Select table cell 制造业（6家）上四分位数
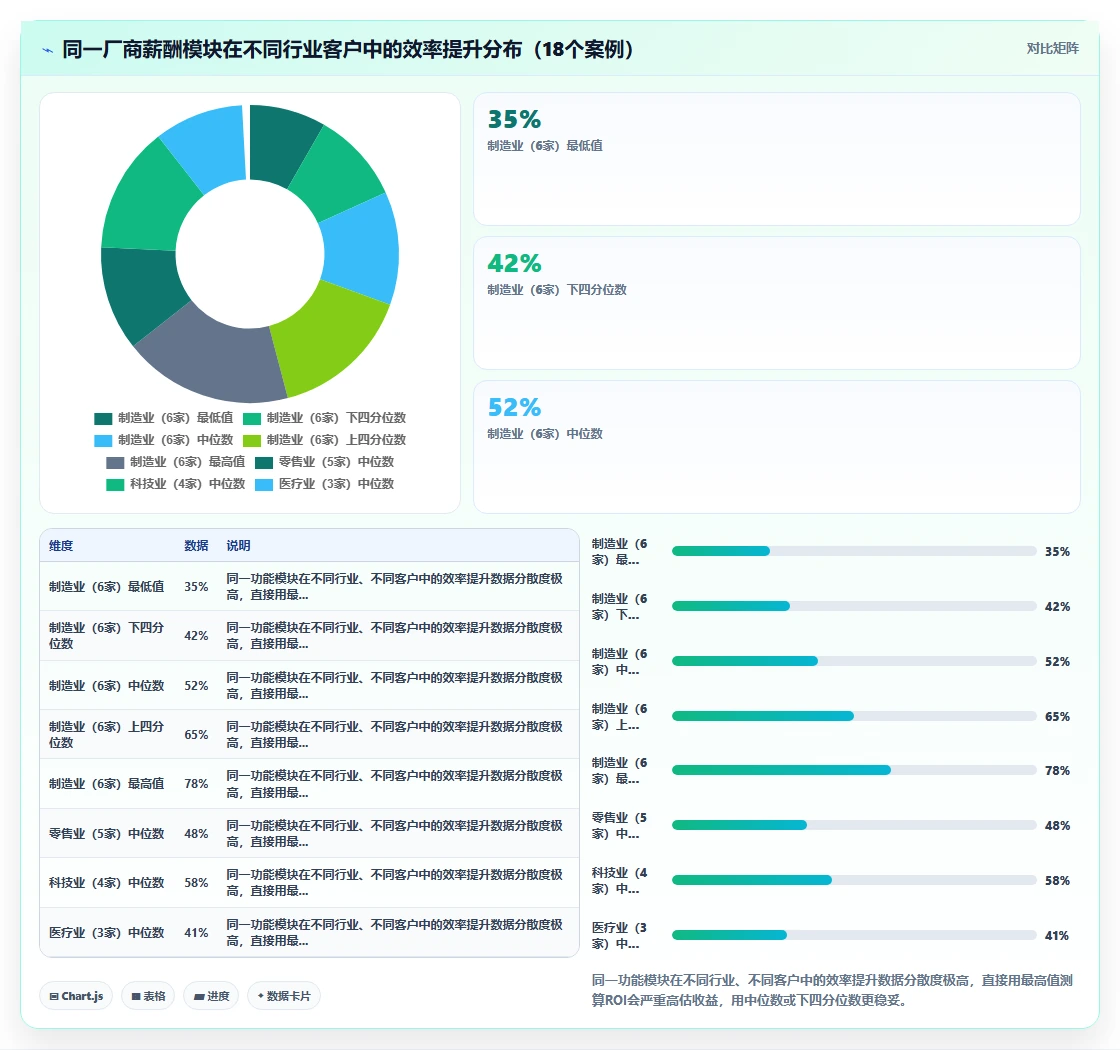Screen dimensions: 1120x1050 [106, 735]
